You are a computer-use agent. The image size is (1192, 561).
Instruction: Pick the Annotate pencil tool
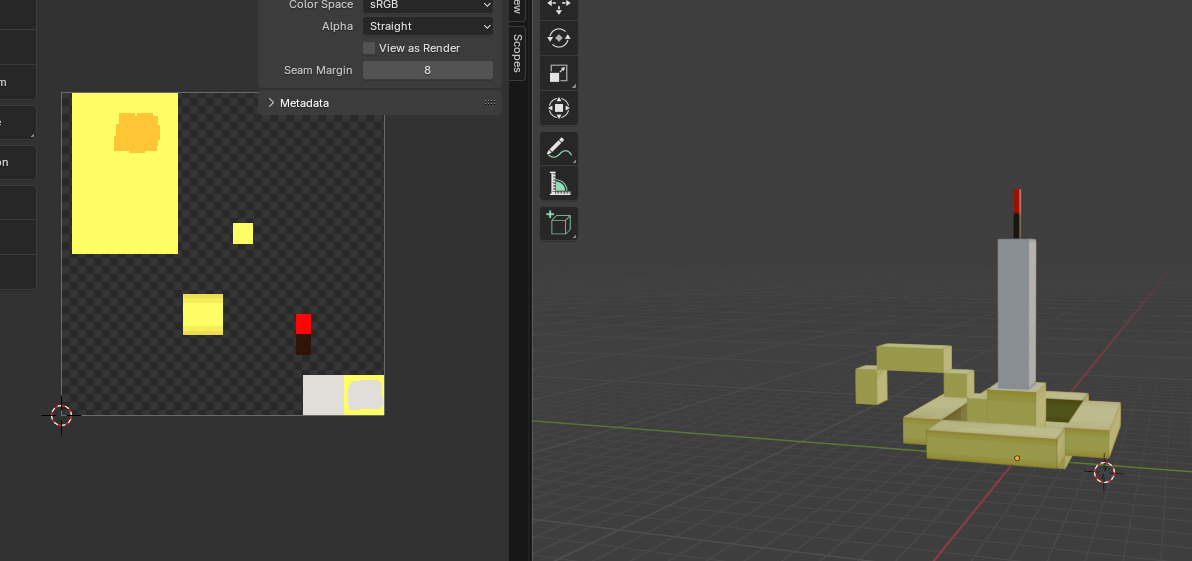pyautogui.click(x=558, y=149)
